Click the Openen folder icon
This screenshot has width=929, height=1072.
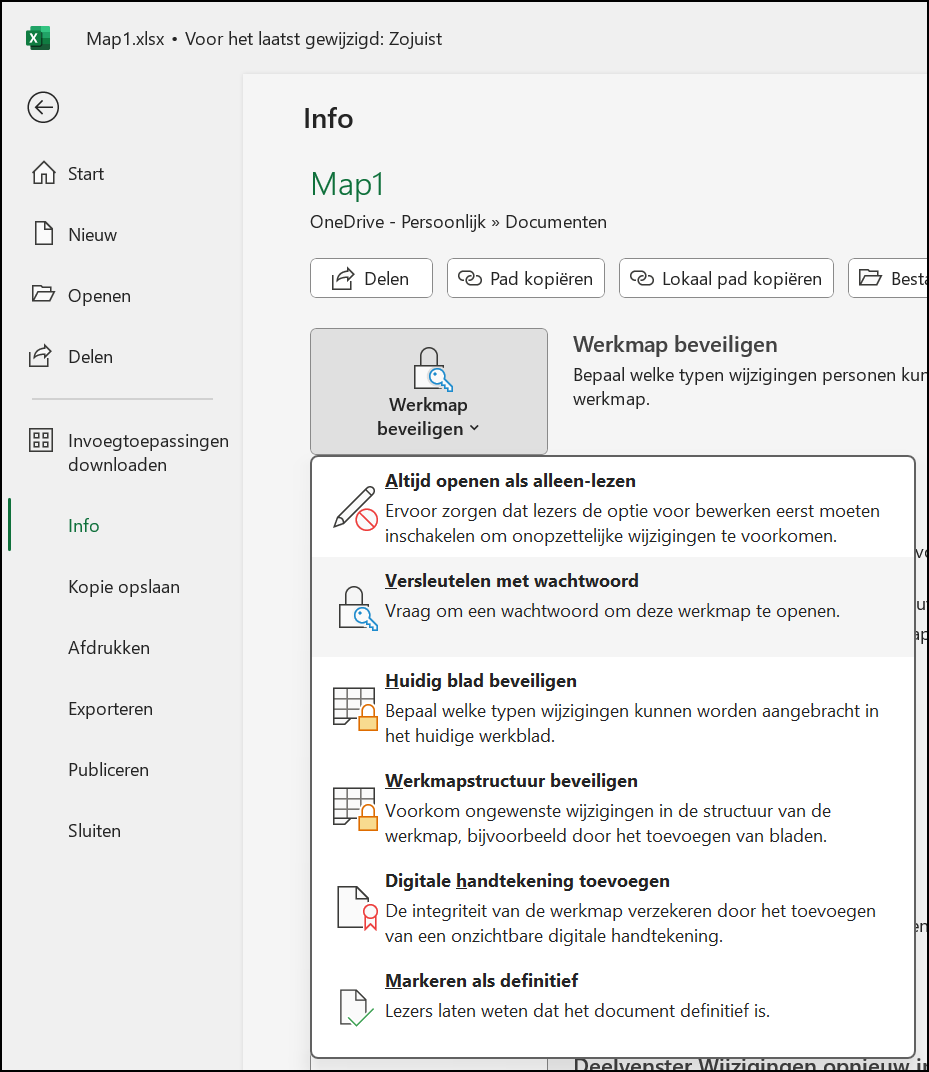43,295
